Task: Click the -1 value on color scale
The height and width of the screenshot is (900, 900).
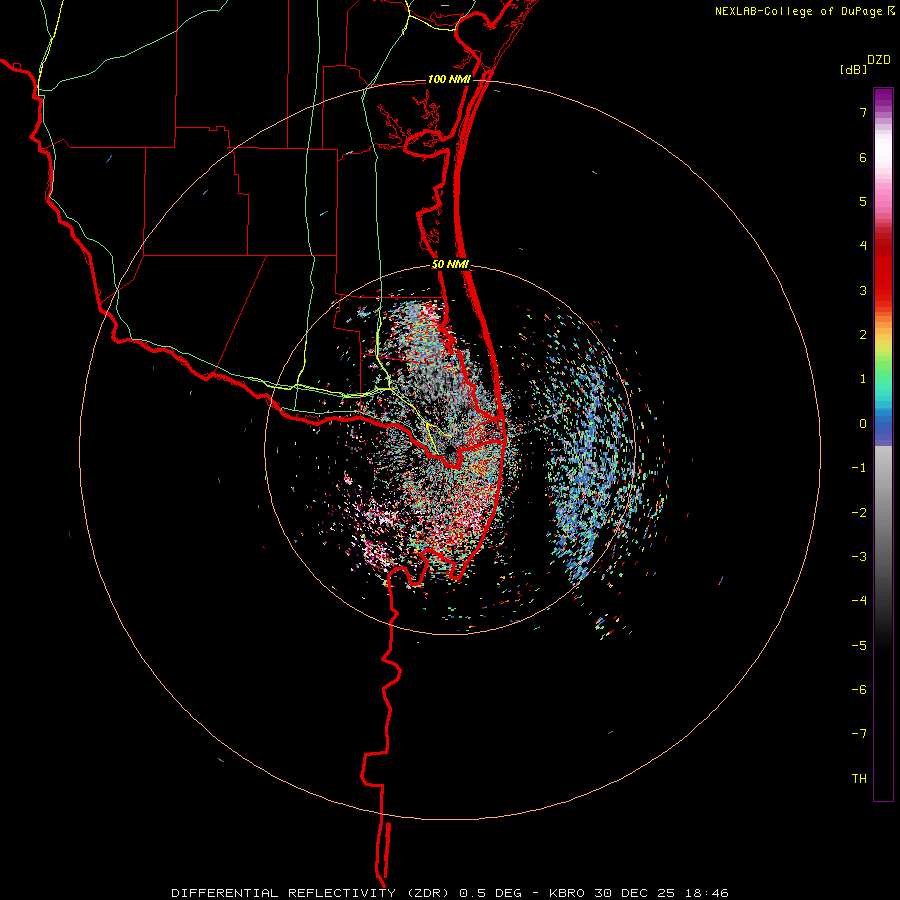Action: pos(859,468)
